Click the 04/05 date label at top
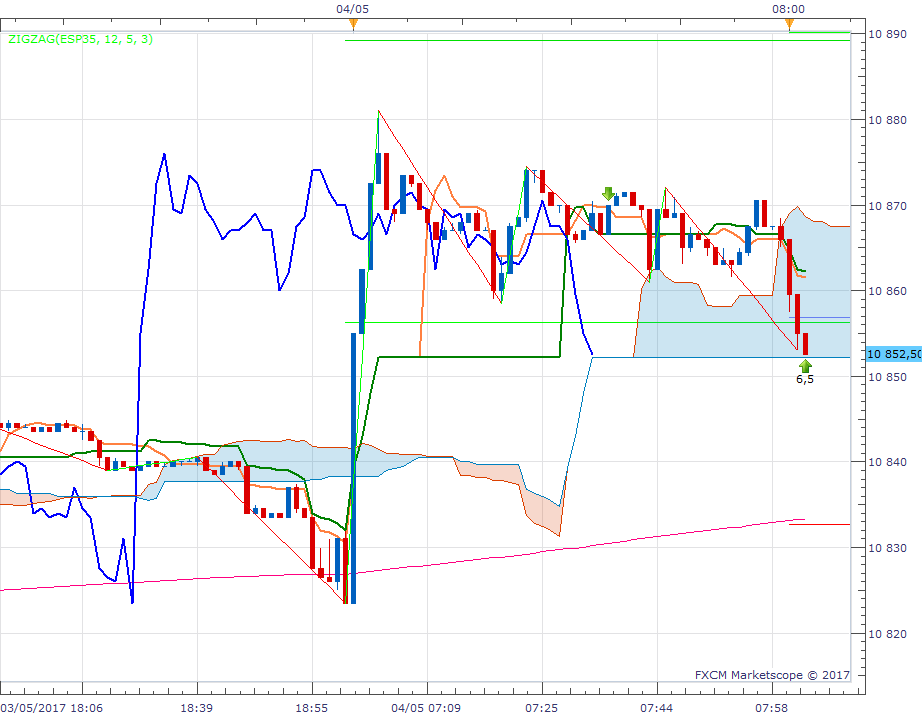The image size is (923, 720). coord(353,9)
